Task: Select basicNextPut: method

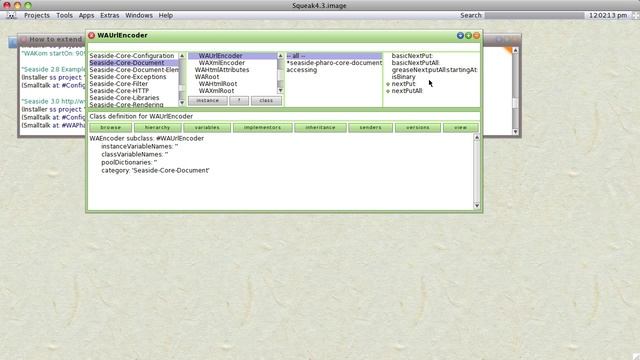Action: (412, 56)
